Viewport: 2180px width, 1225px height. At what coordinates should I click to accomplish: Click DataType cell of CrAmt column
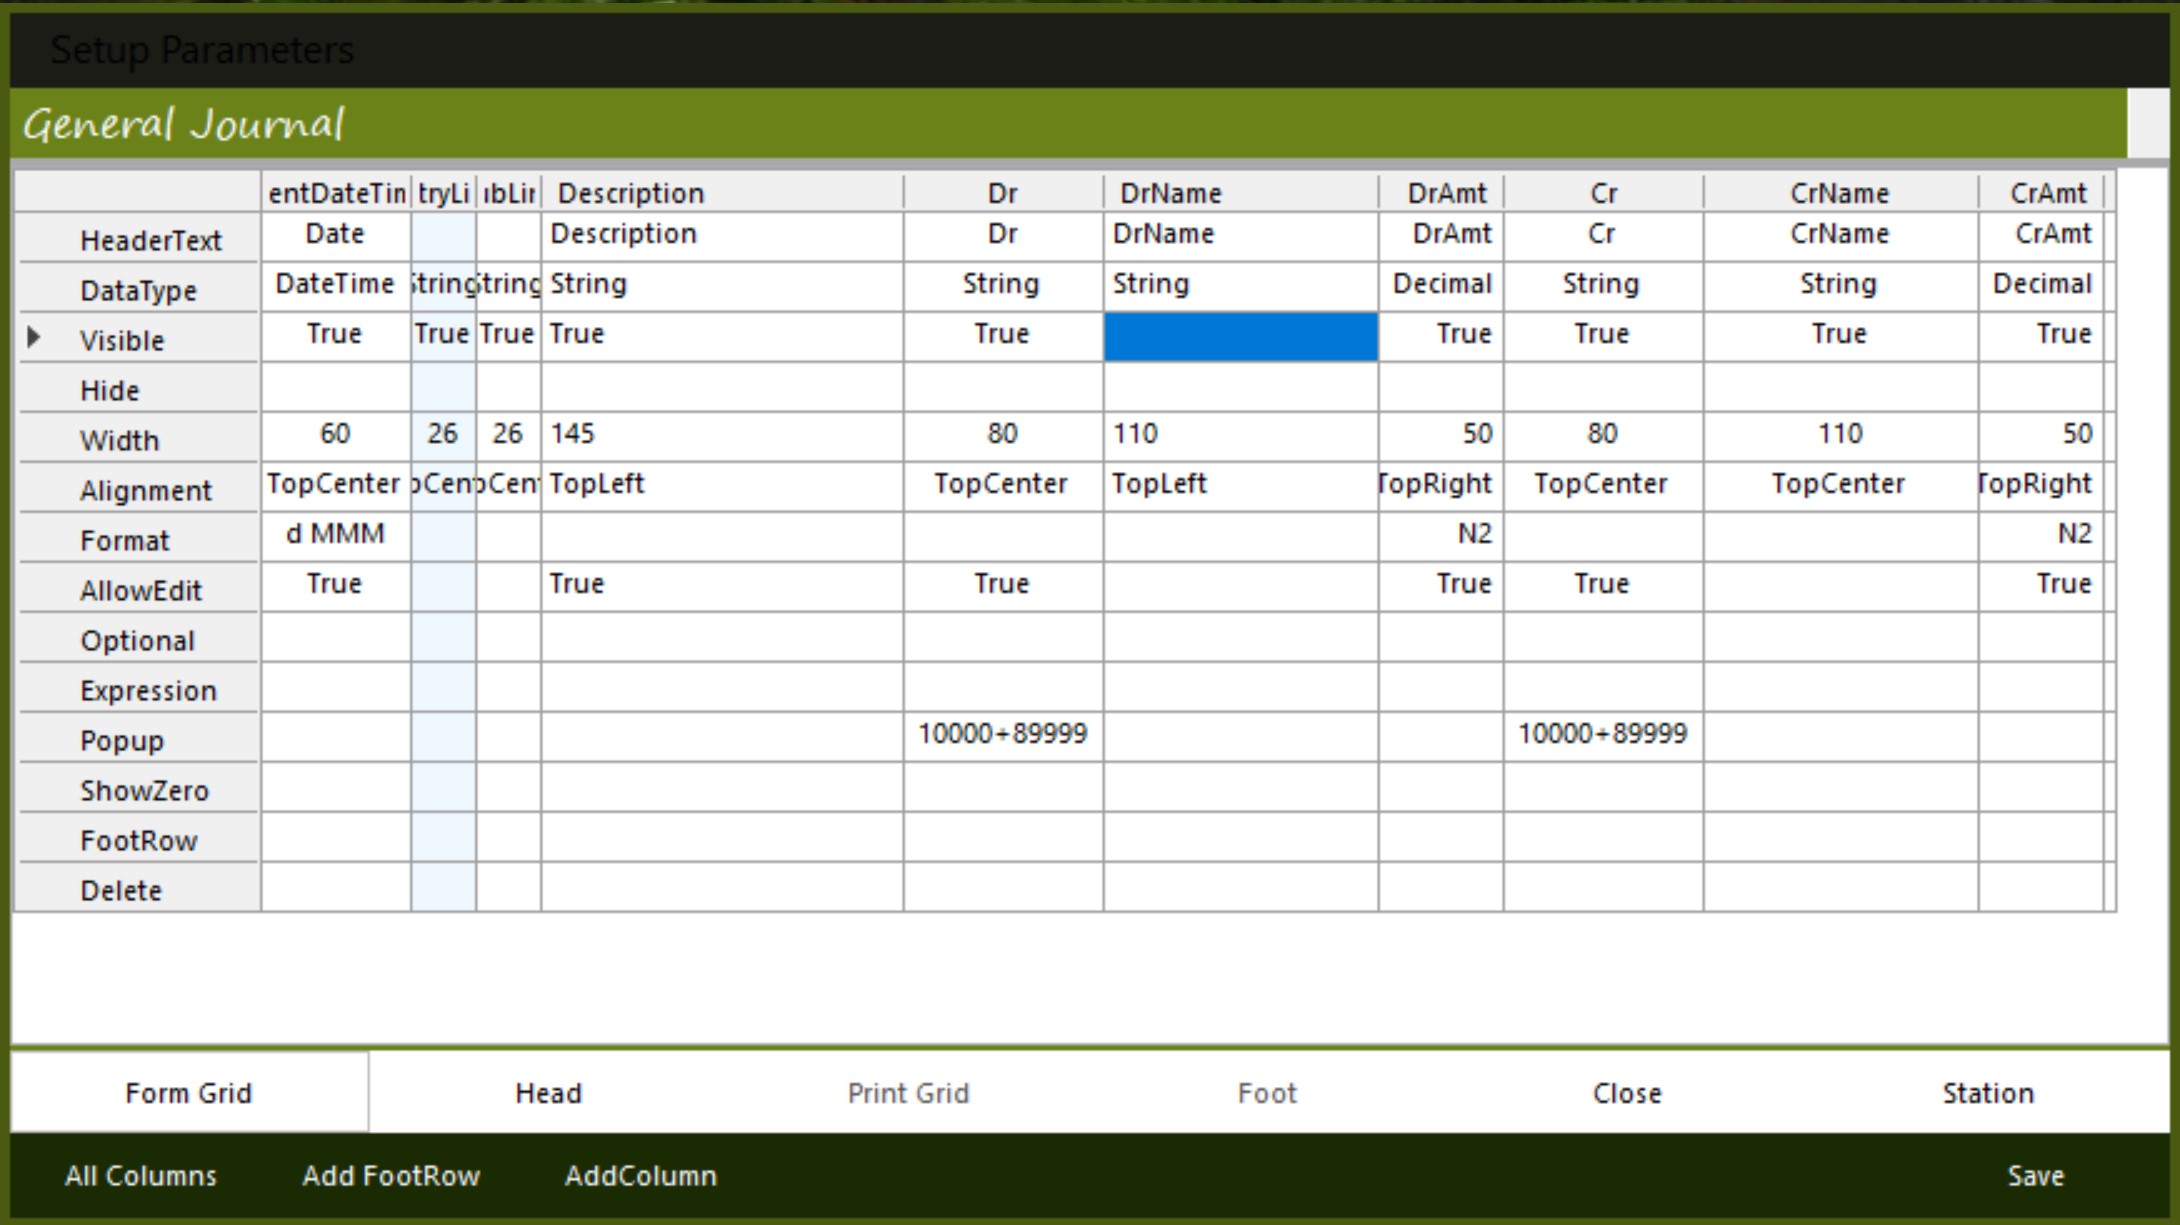click(x=2040, y=285)
